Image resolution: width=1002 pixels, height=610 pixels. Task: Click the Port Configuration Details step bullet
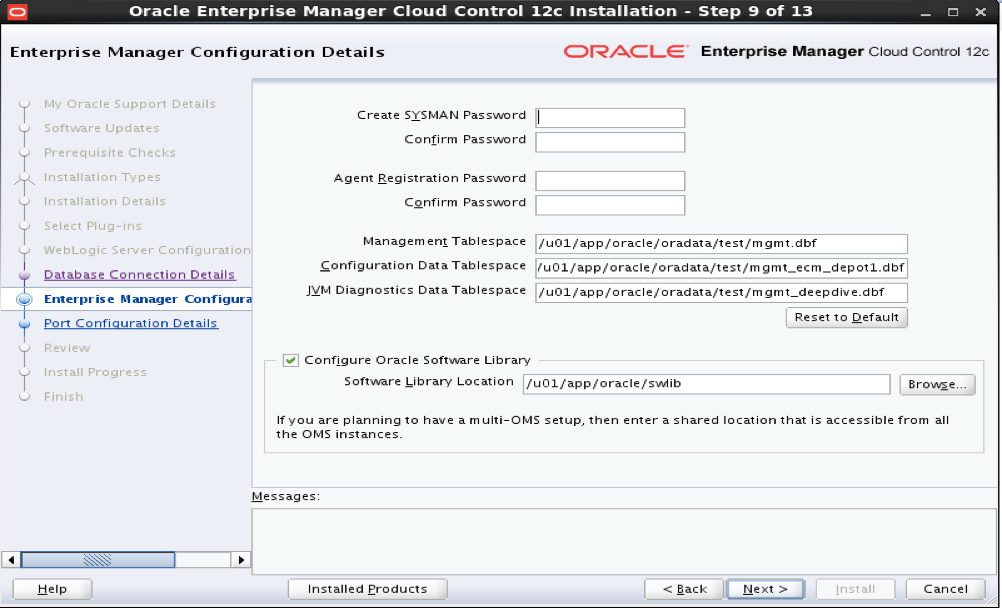click(24, 324)
